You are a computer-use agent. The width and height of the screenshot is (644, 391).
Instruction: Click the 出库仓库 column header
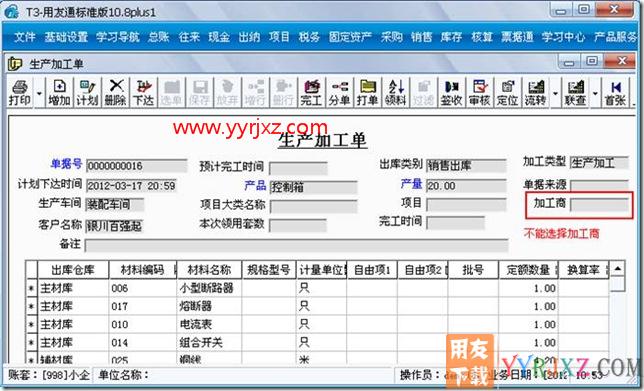coord(73,270)
